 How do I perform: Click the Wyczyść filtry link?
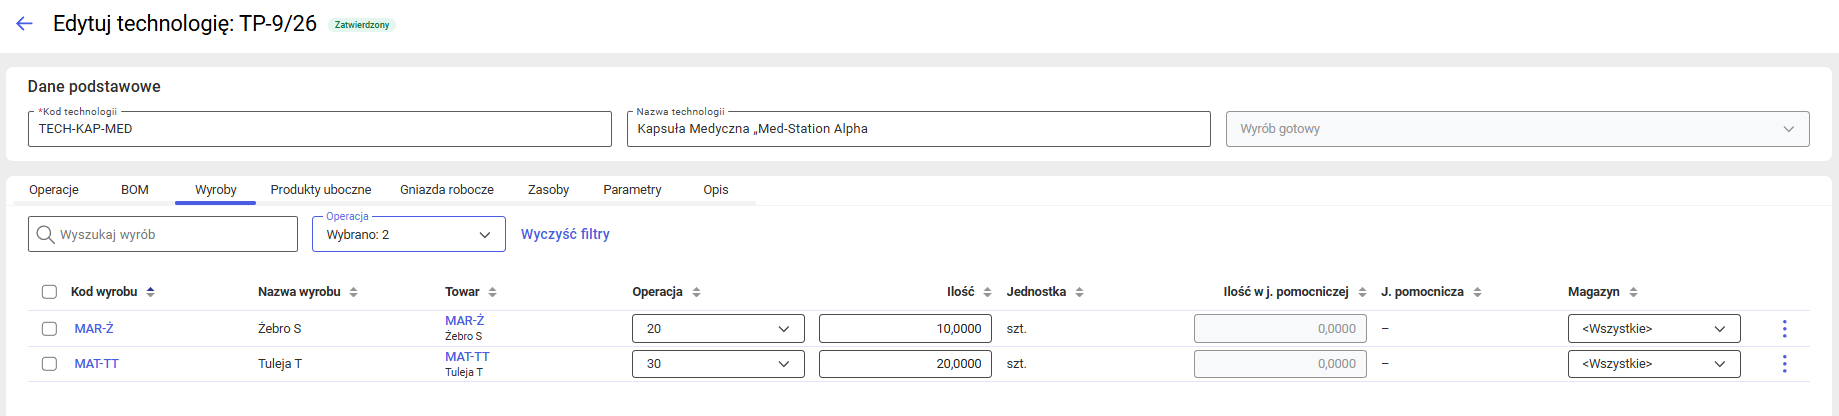coord(565,234)
